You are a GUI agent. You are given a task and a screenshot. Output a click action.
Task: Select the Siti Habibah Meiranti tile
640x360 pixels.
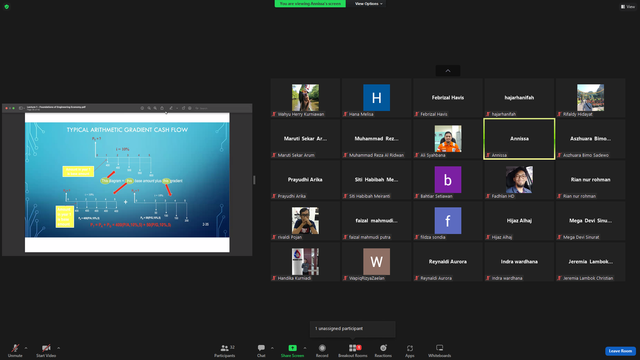tap(376, 180)
